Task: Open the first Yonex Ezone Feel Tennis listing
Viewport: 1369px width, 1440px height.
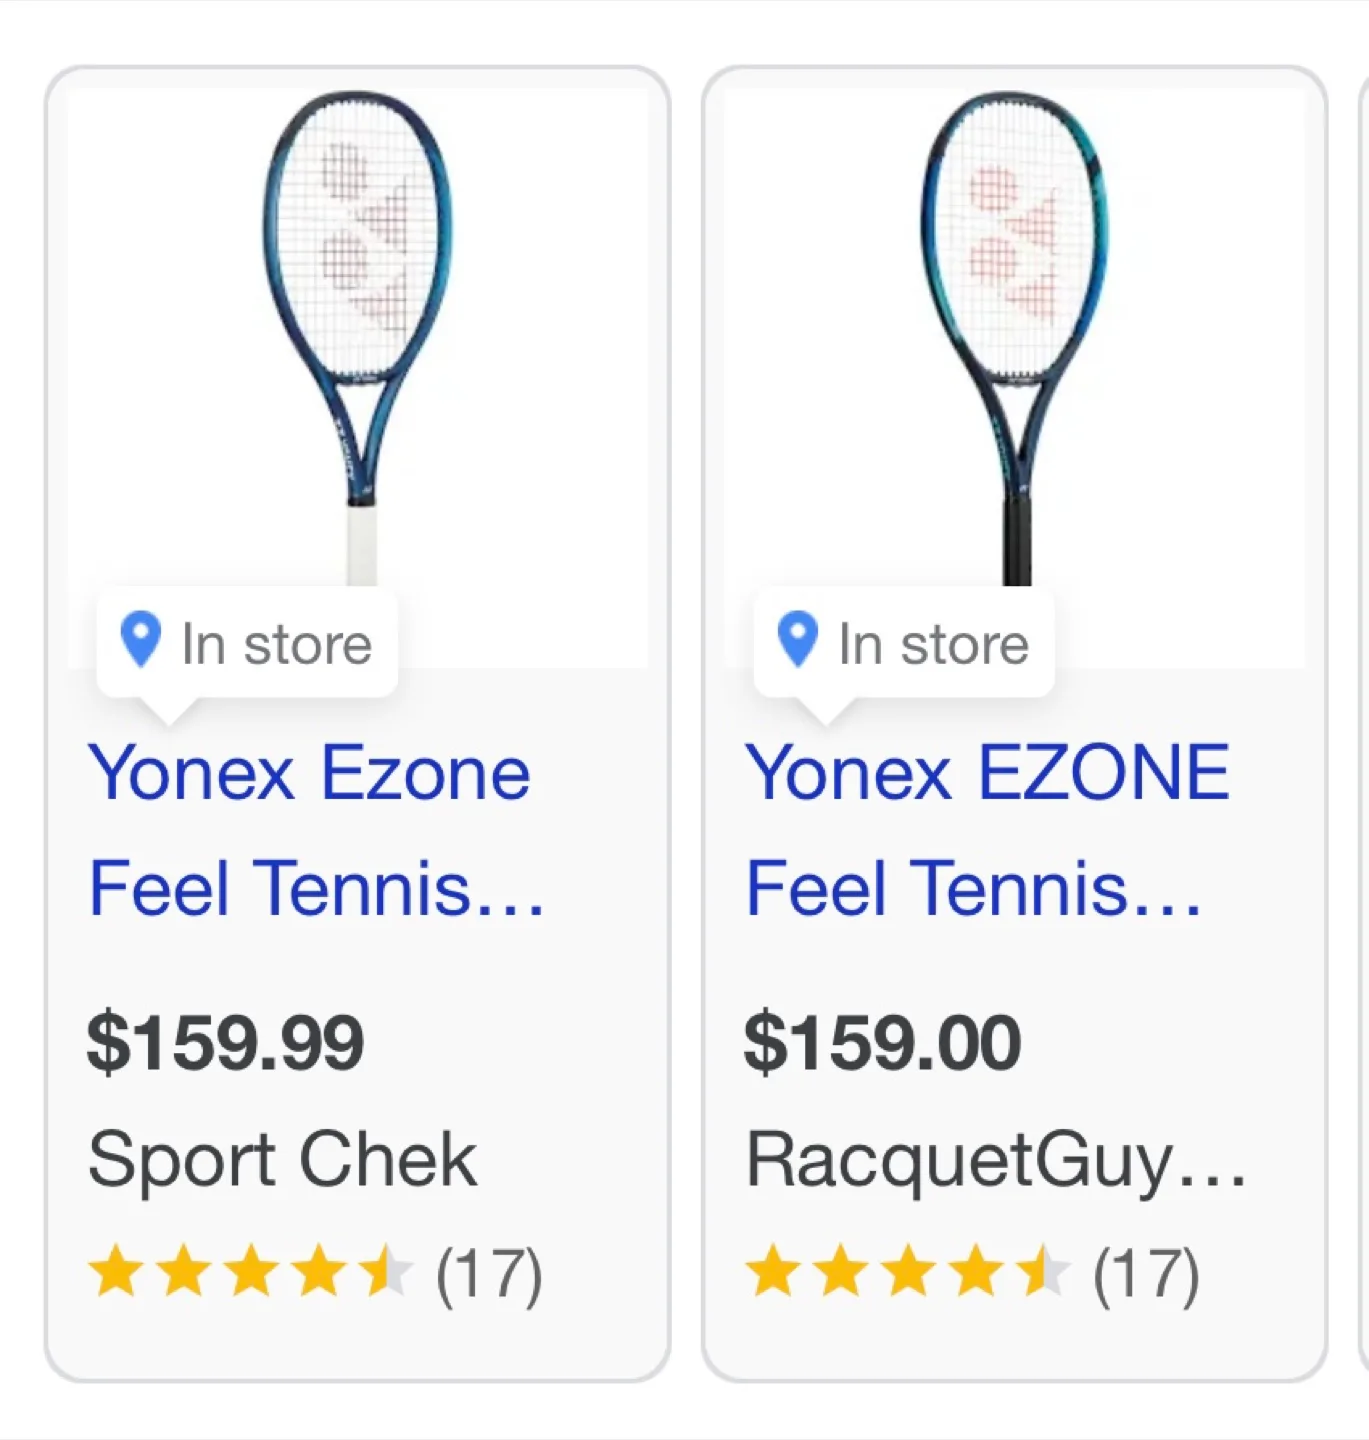Action: (x=310, y=830)
